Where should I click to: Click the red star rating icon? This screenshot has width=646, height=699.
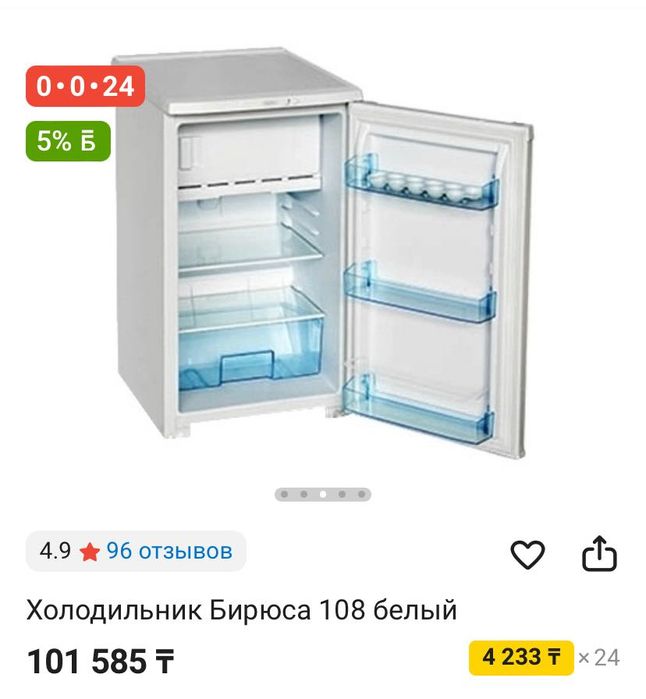coord(89,552)
